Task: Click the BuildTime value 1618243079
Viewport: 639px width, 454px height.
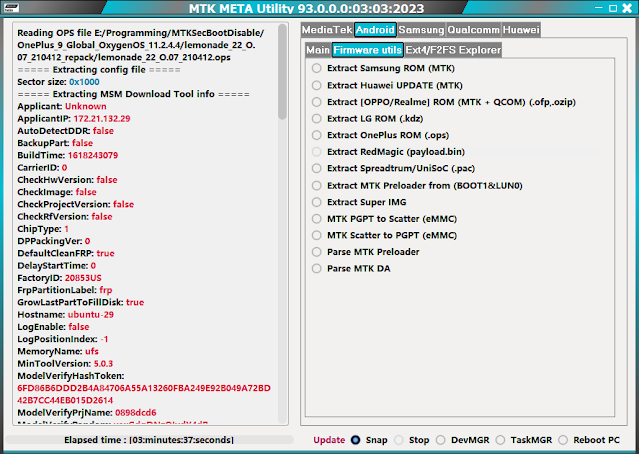Action: [93, 155]
